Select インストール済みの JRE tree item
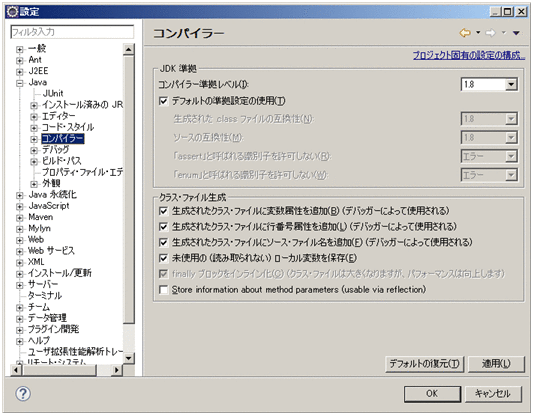Screen dimensions: 535x417 tap(82, 105)
